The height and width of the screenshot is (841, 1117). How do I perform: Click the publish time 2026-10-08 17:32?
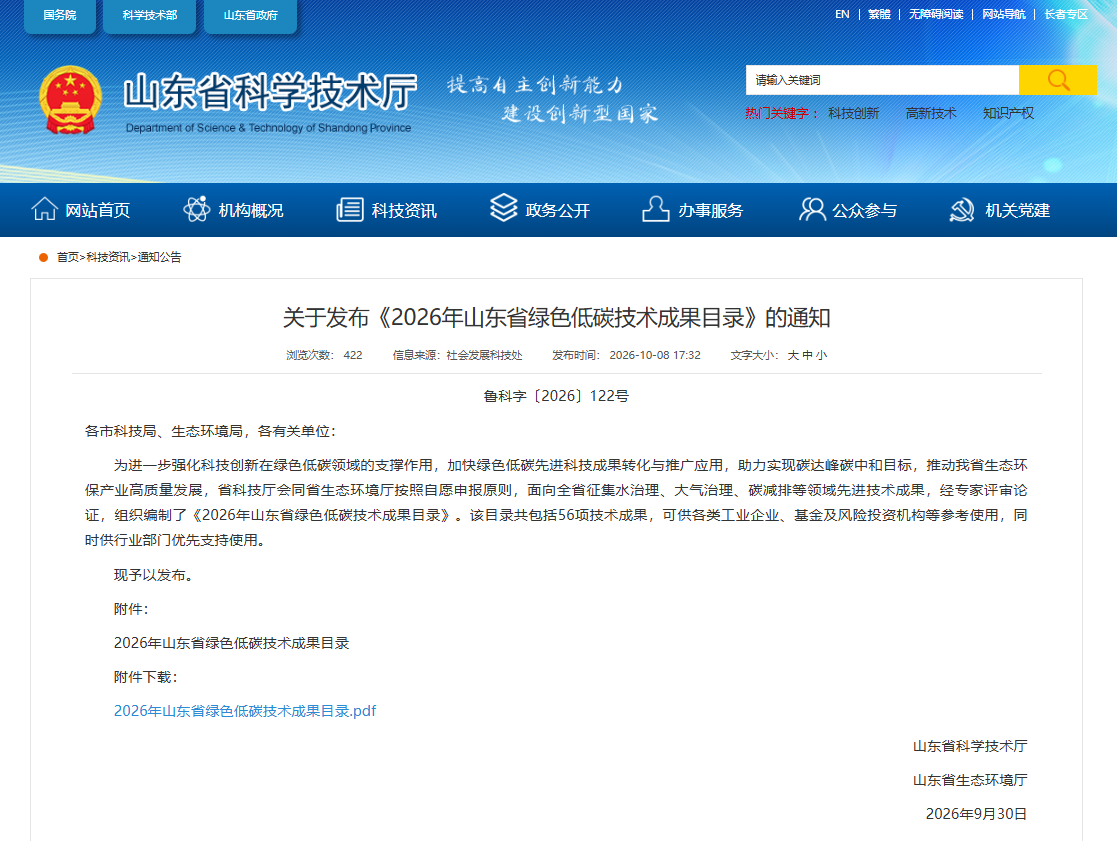[x=655, y=355]
